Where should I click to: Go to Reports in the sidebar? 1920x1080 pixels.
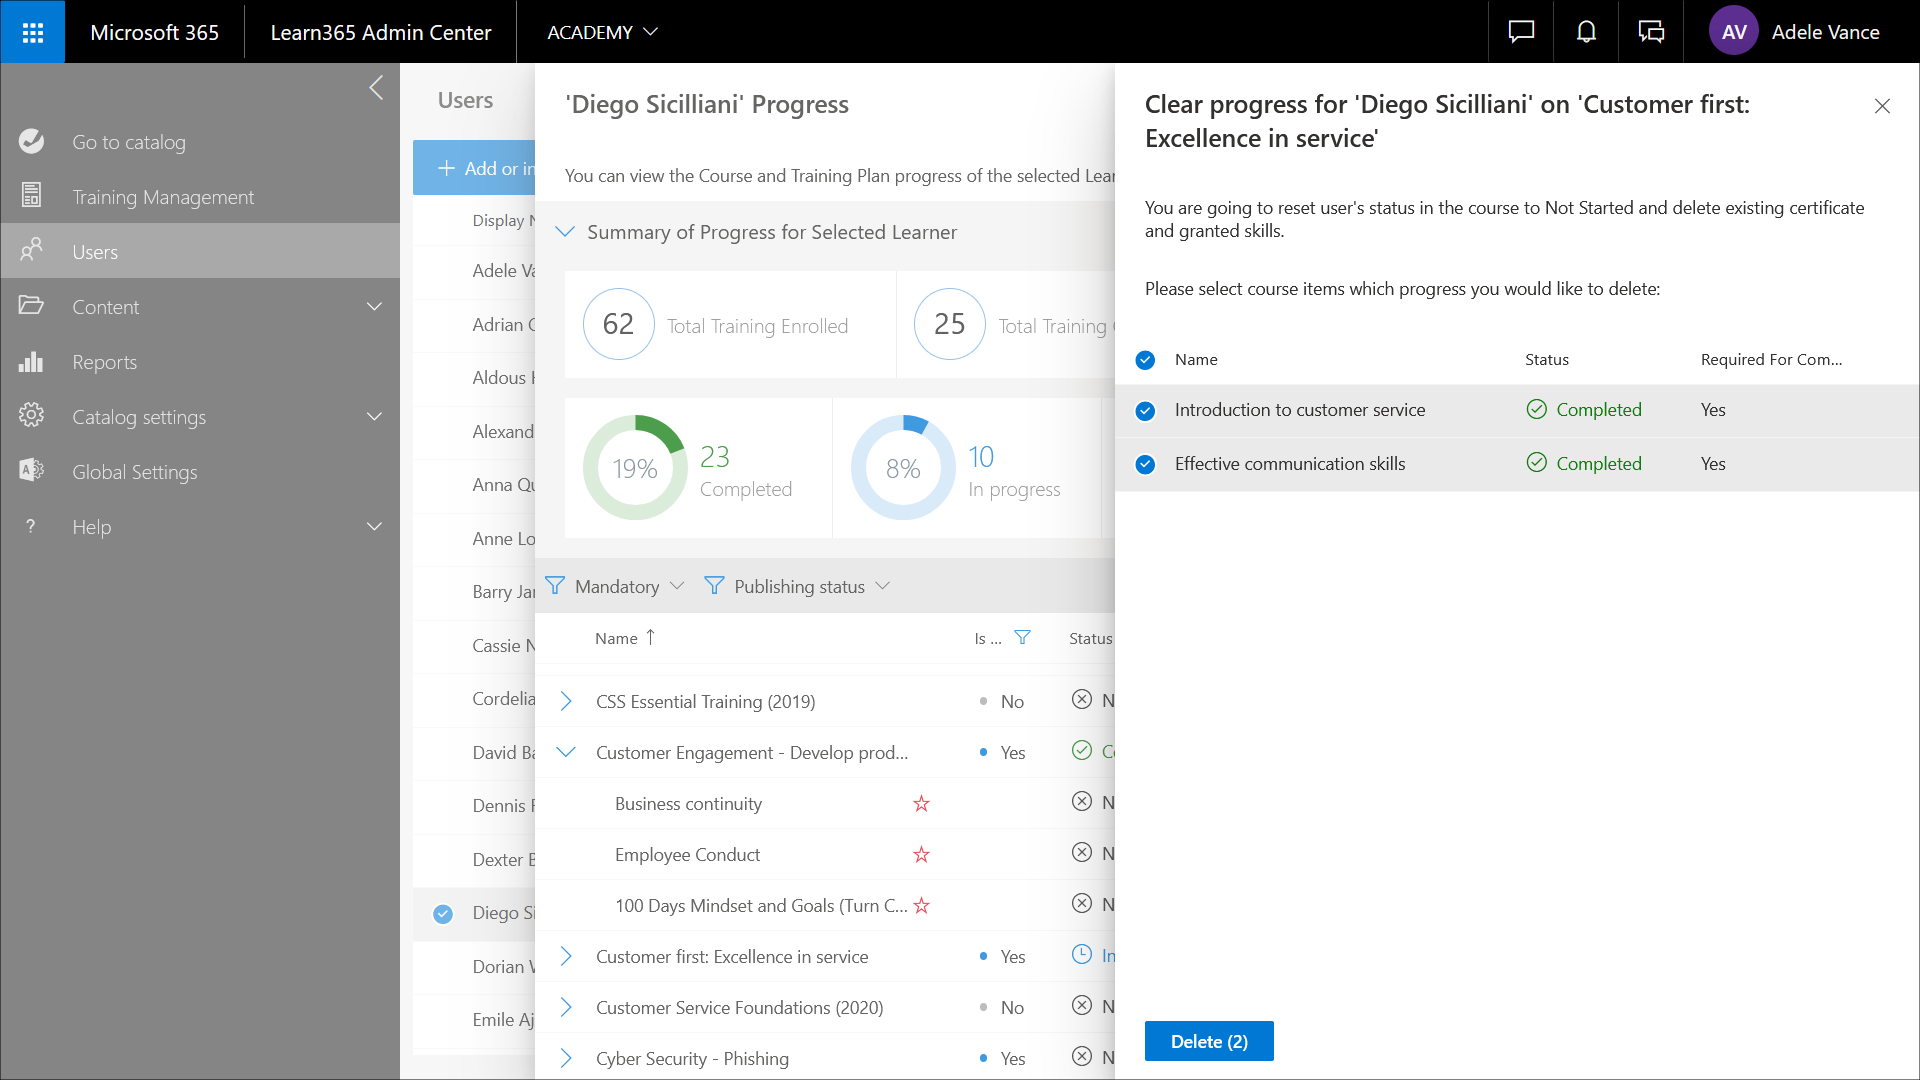[104, 362]
